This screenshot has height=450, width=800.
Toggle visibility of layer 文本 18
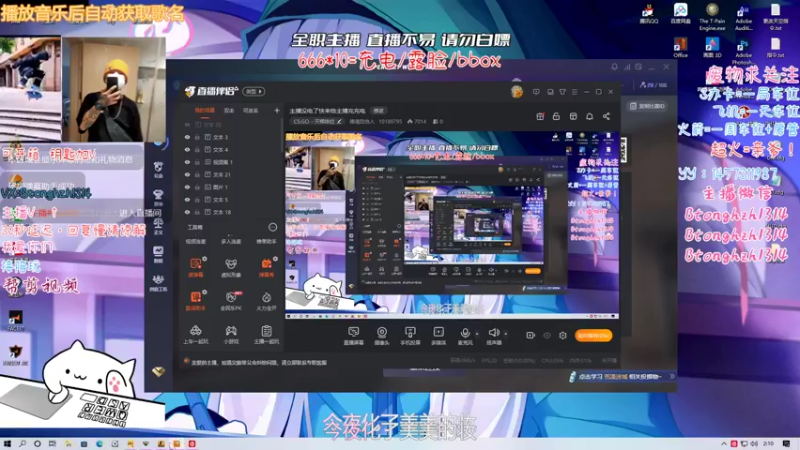pyautogui.click(x=187, y=212)
